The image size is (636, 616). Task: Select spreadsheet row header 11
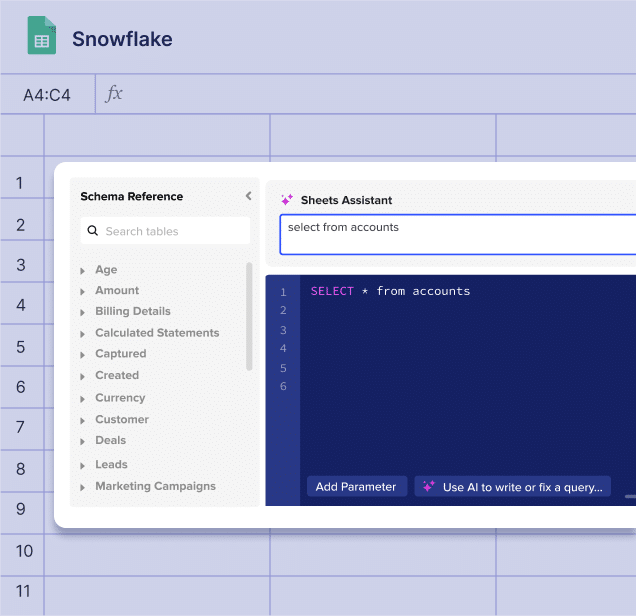23,591
